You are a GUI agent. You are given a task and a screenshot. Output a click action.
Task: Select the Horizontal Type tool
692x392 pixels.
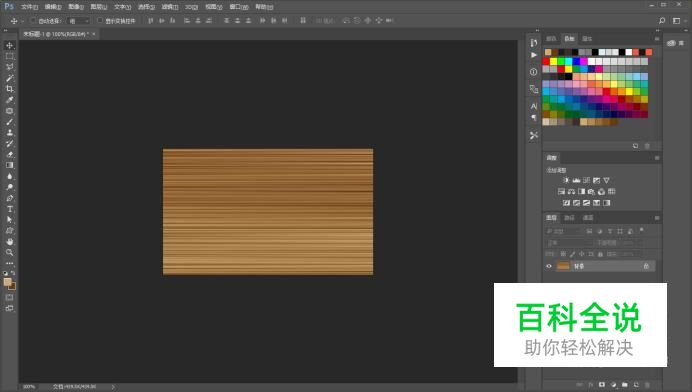[x=9, y=209]
